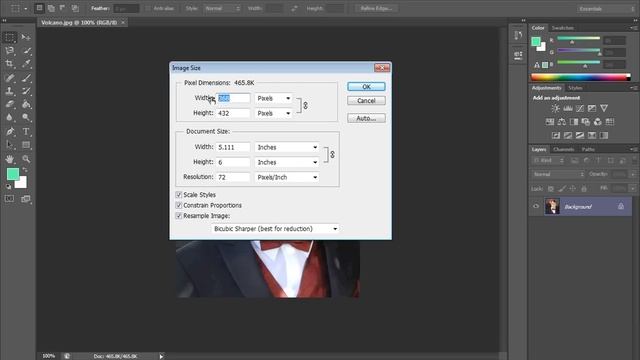The image size is (640, 360).
Task: Click the Background layer thumbnail
Action: (552, 207)
